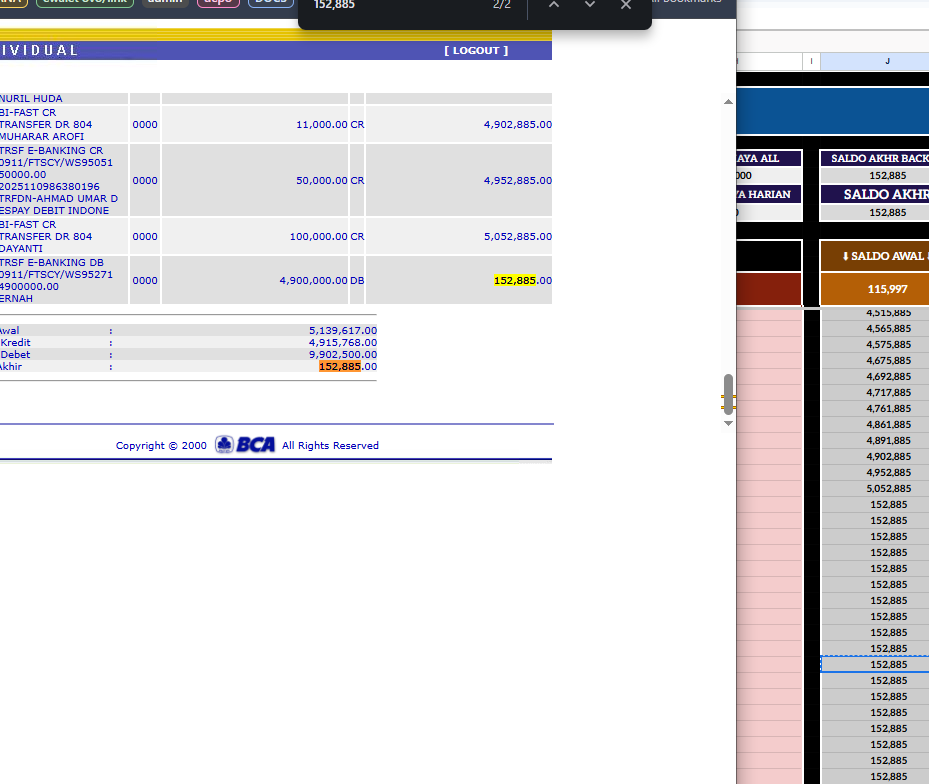
Task: Go to next find-bar match
Action: (x=590, y=5)
